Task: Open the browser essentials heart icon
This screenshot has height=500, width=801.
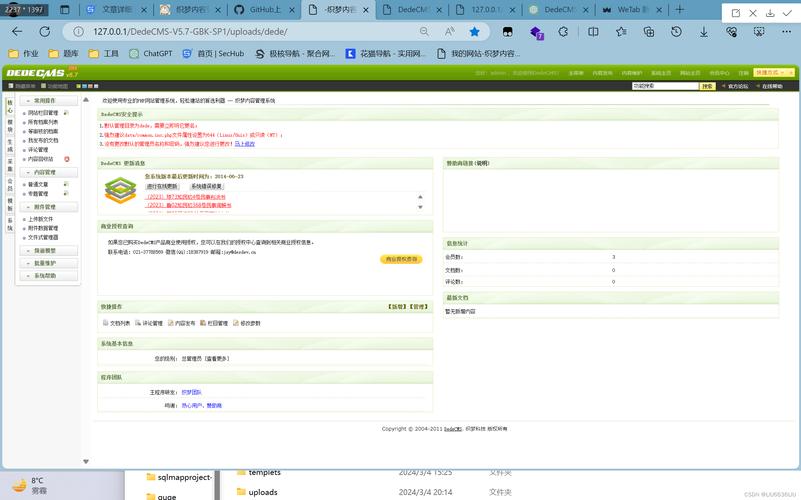Action: (x=732, y=32)
